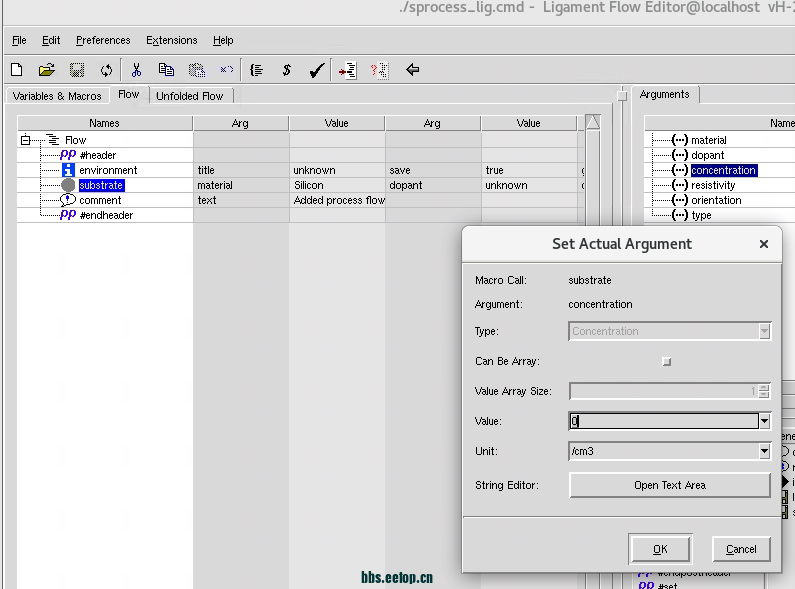795x589 pixels.
Task: Click the red question mark toolbar icon
Action: click(379, 70)
